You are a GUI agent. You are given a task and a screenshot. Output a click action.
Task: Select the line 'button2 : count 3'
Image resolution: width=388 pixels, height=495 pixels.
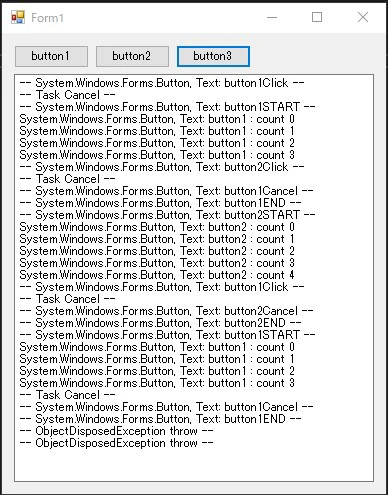(x=157, y=263)
